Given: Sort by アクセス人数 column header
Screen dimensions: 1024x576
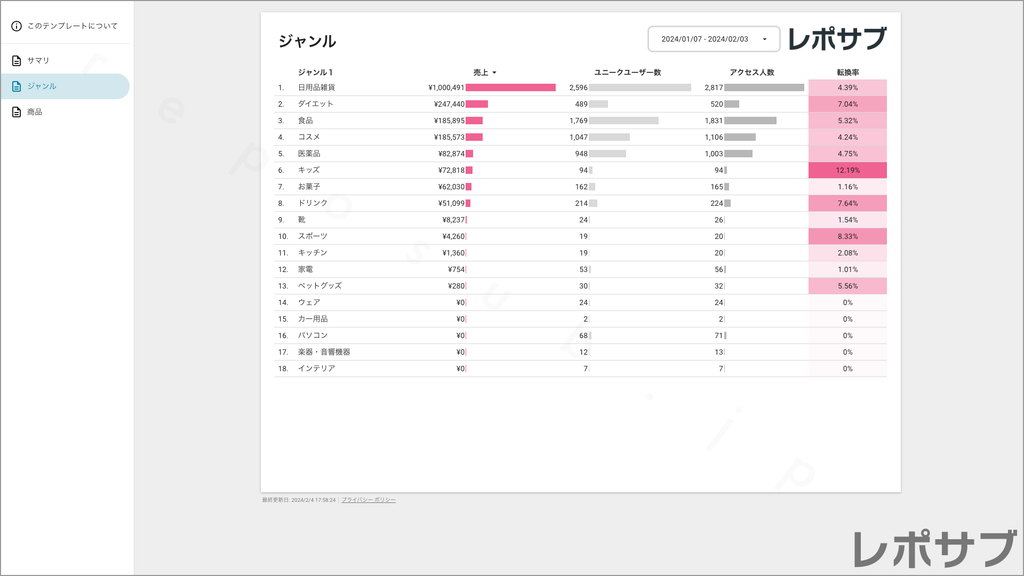Looking at the screenshot, I should tap(752, 72).
